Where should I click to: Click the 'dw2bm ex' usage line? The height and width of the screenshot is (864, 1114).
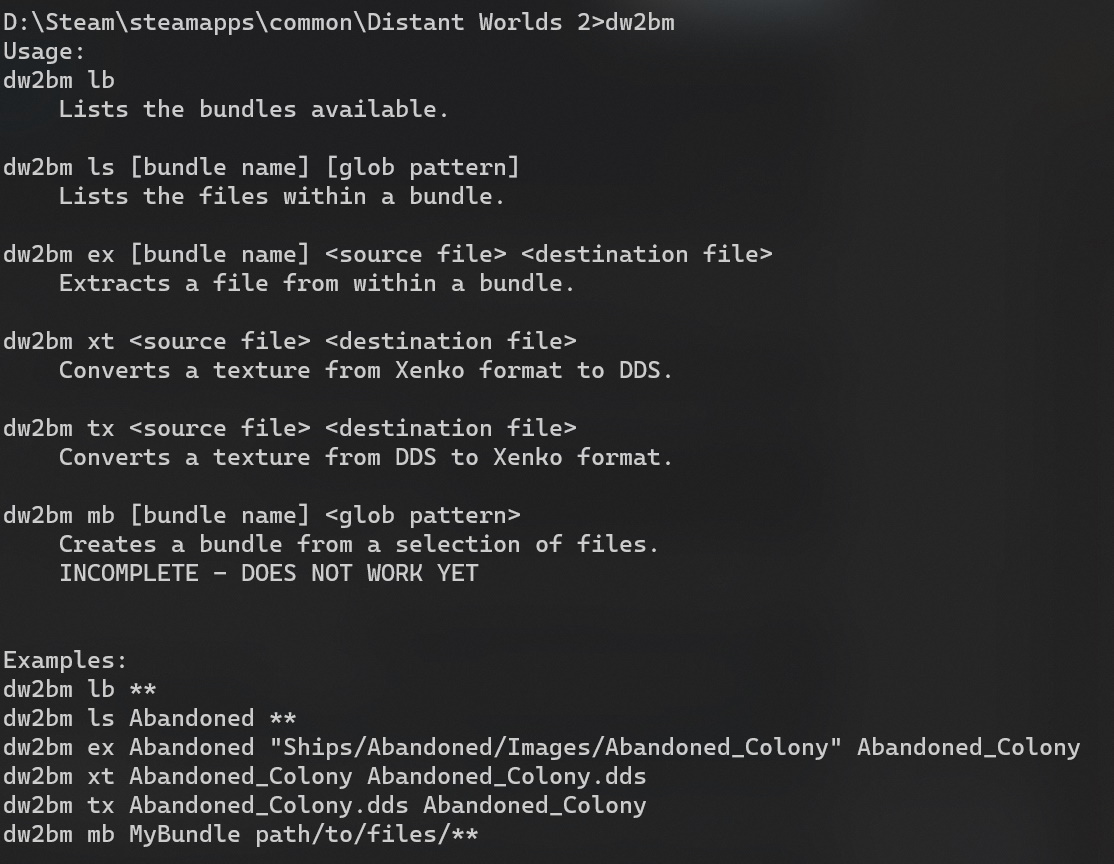[388, 254]
